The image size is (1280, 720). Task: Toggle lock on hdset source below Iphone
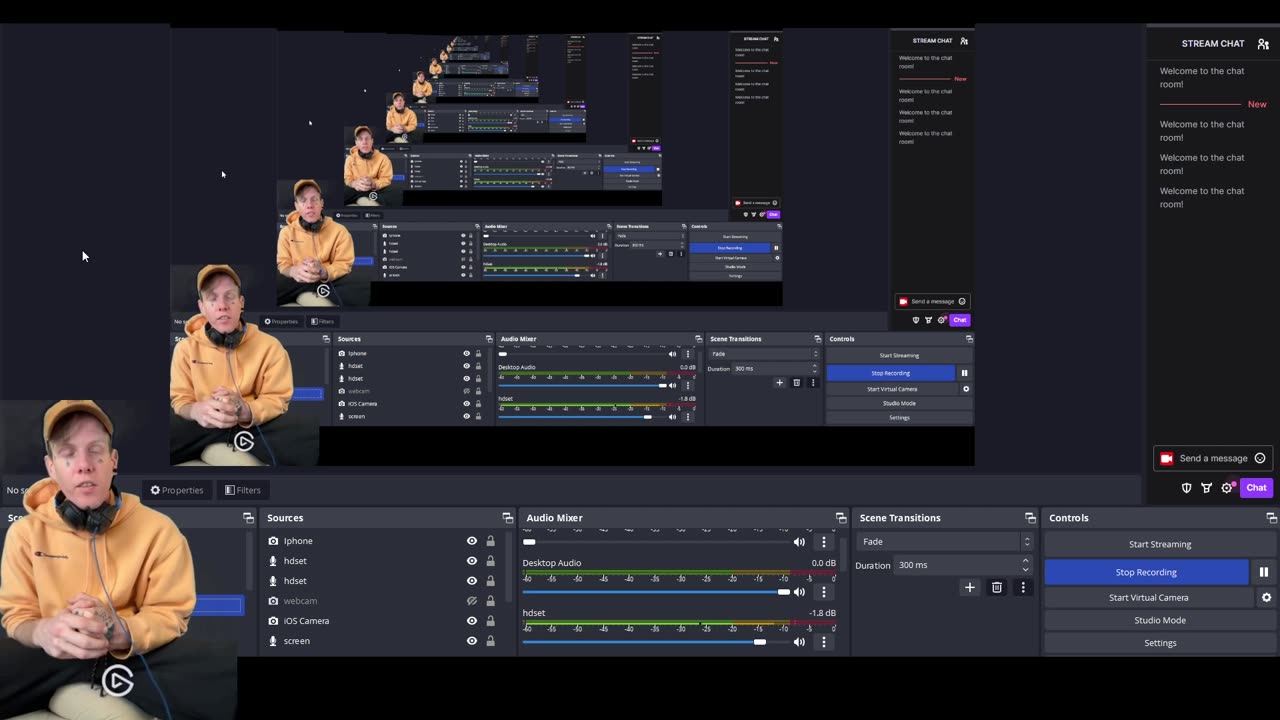click(490, 561)
